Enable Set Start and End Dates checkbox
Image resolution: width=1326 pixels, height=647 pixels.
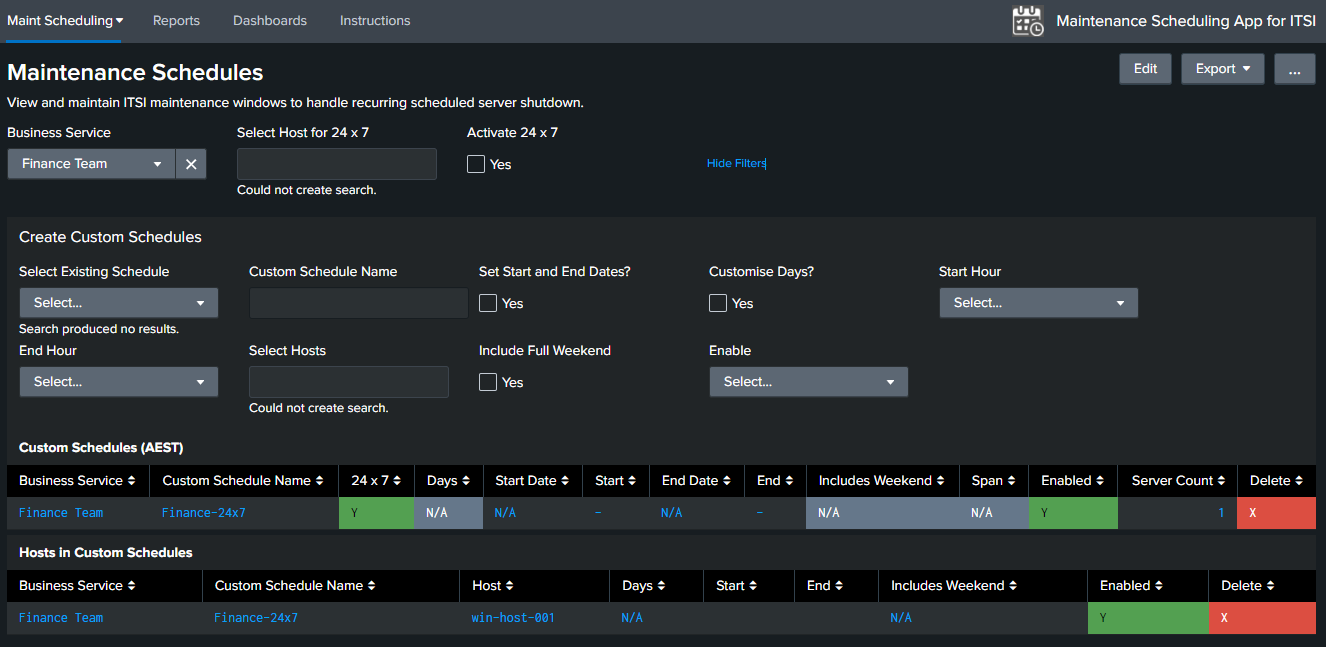[488, 303]
